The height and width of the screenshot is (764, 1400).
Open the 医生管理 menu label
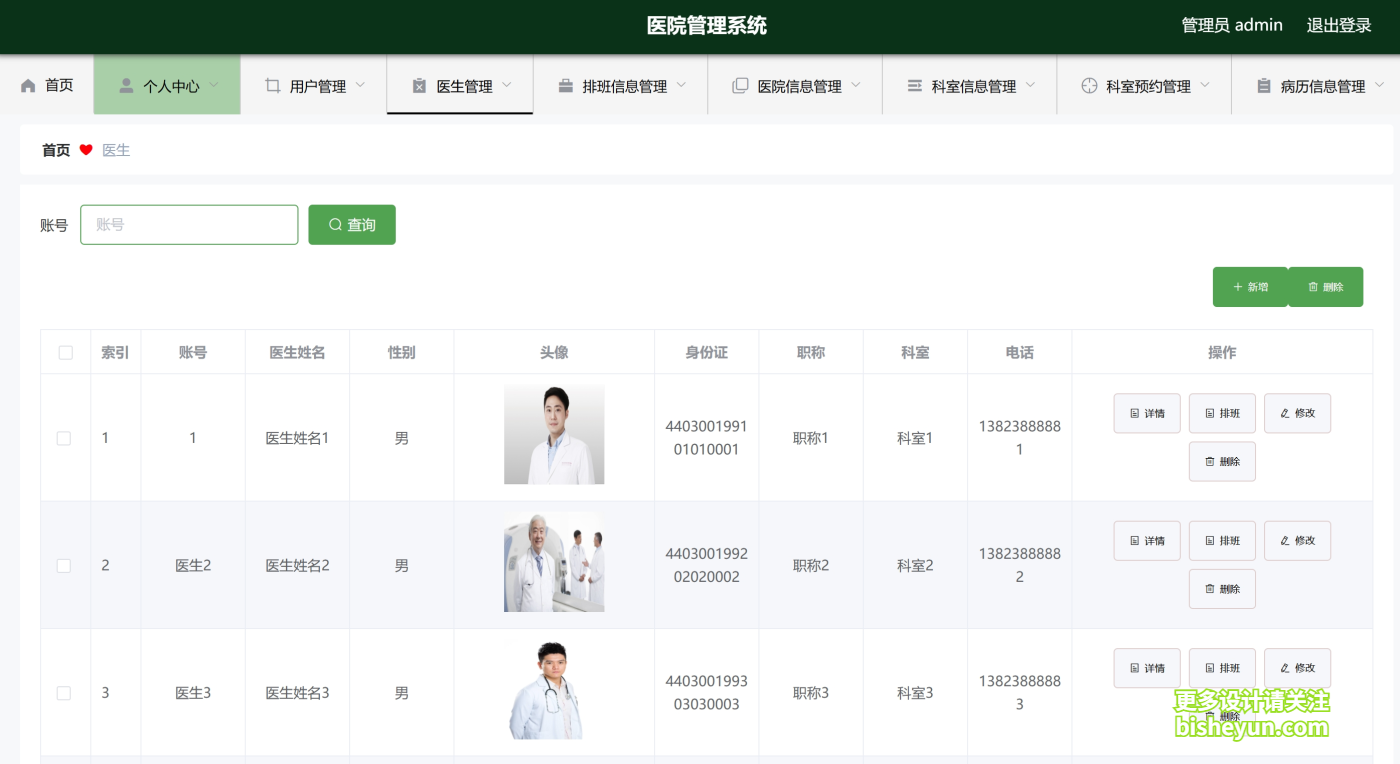click(x=465, y=87)
